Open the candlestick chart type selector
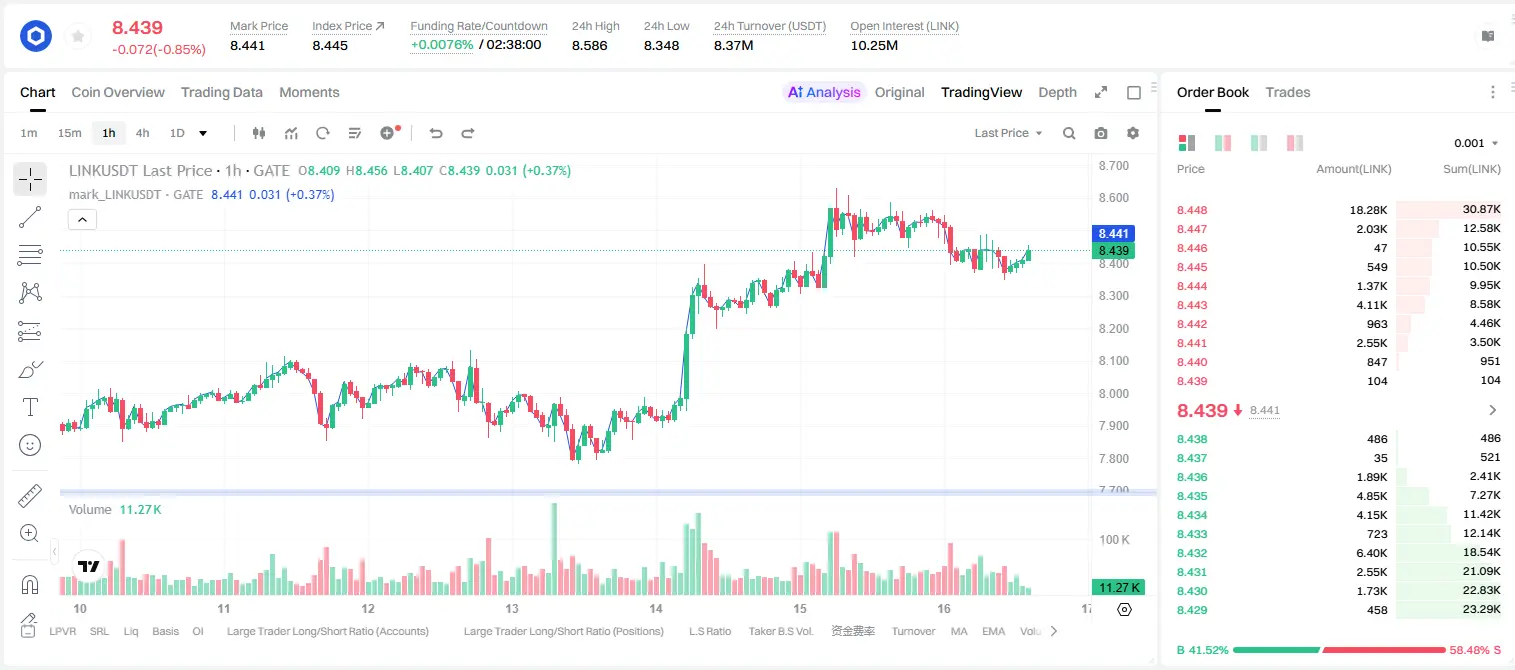This screenshot has height=670, width=1515. 259,133
